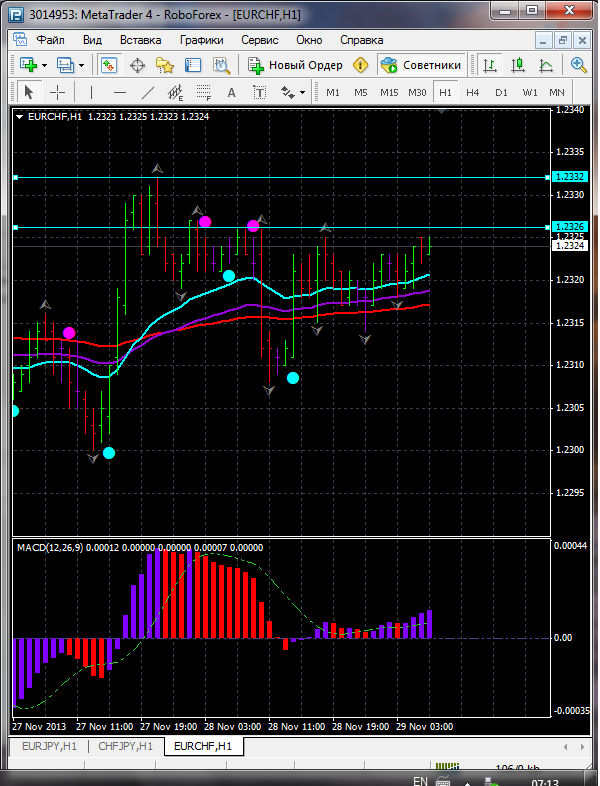This screenshot has height=786, width=600.
Task: Open the Profiles toolbar icon
Action: tap(66, 65)
